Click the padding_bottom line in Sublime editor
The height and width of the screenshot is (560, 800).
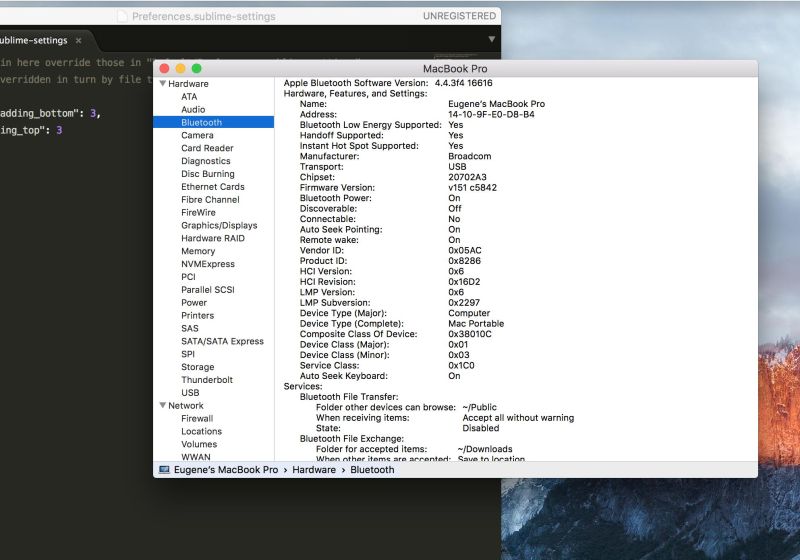click(51, 113)
